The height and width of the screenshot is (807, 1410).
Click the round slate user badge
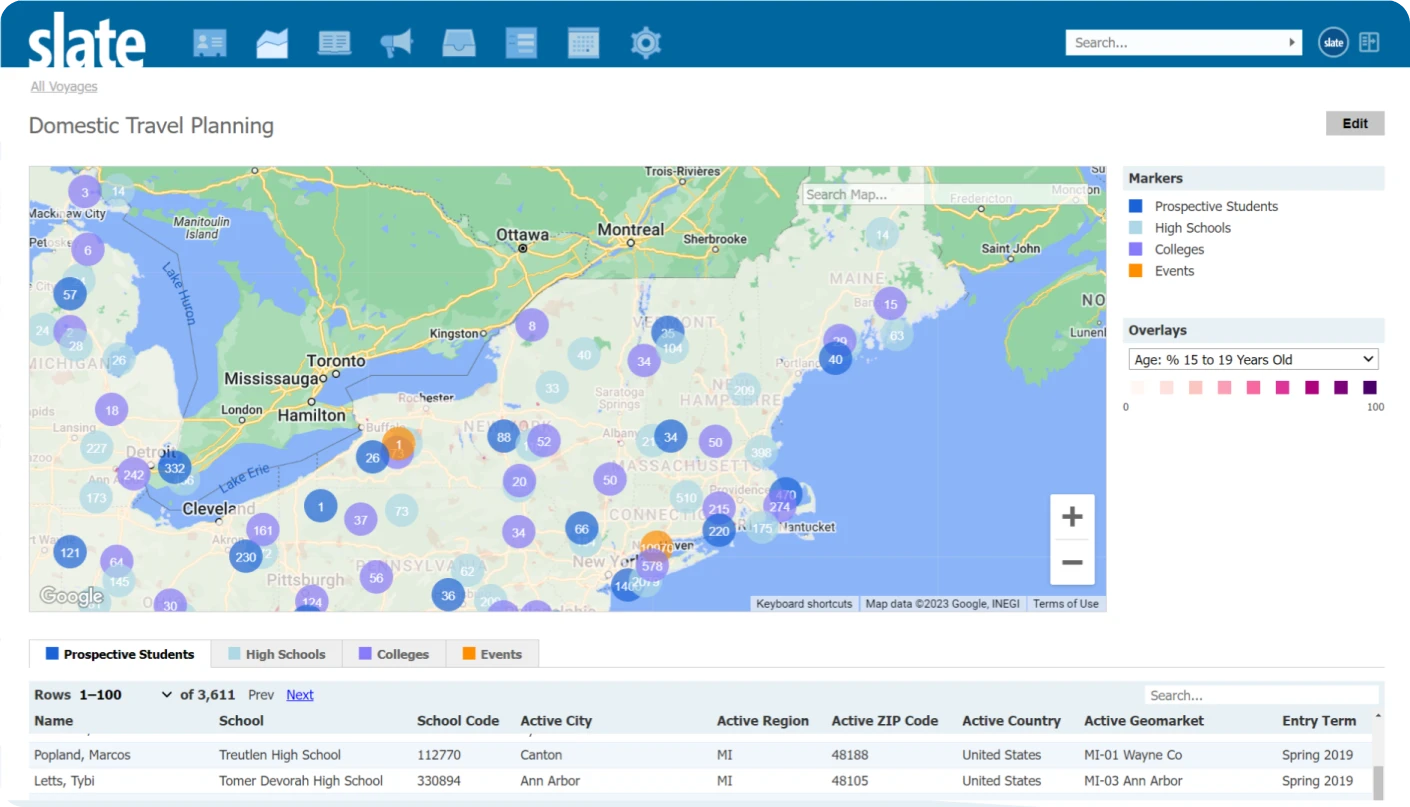coord(1332,42)
